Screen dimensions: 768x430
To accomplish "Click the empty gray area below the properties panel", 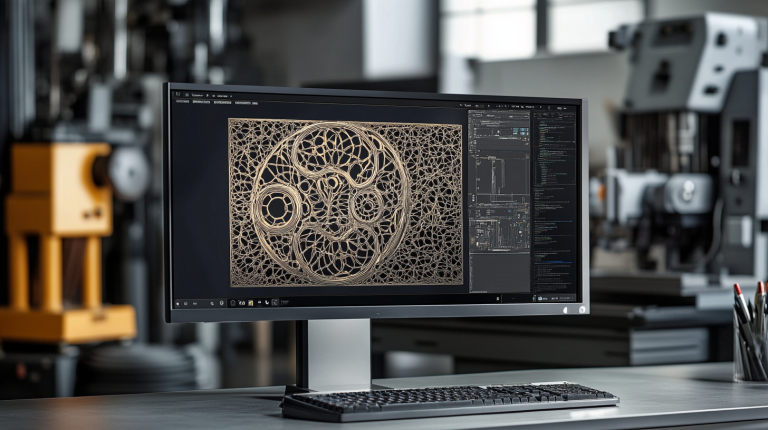I will click(x=499, y=273).
